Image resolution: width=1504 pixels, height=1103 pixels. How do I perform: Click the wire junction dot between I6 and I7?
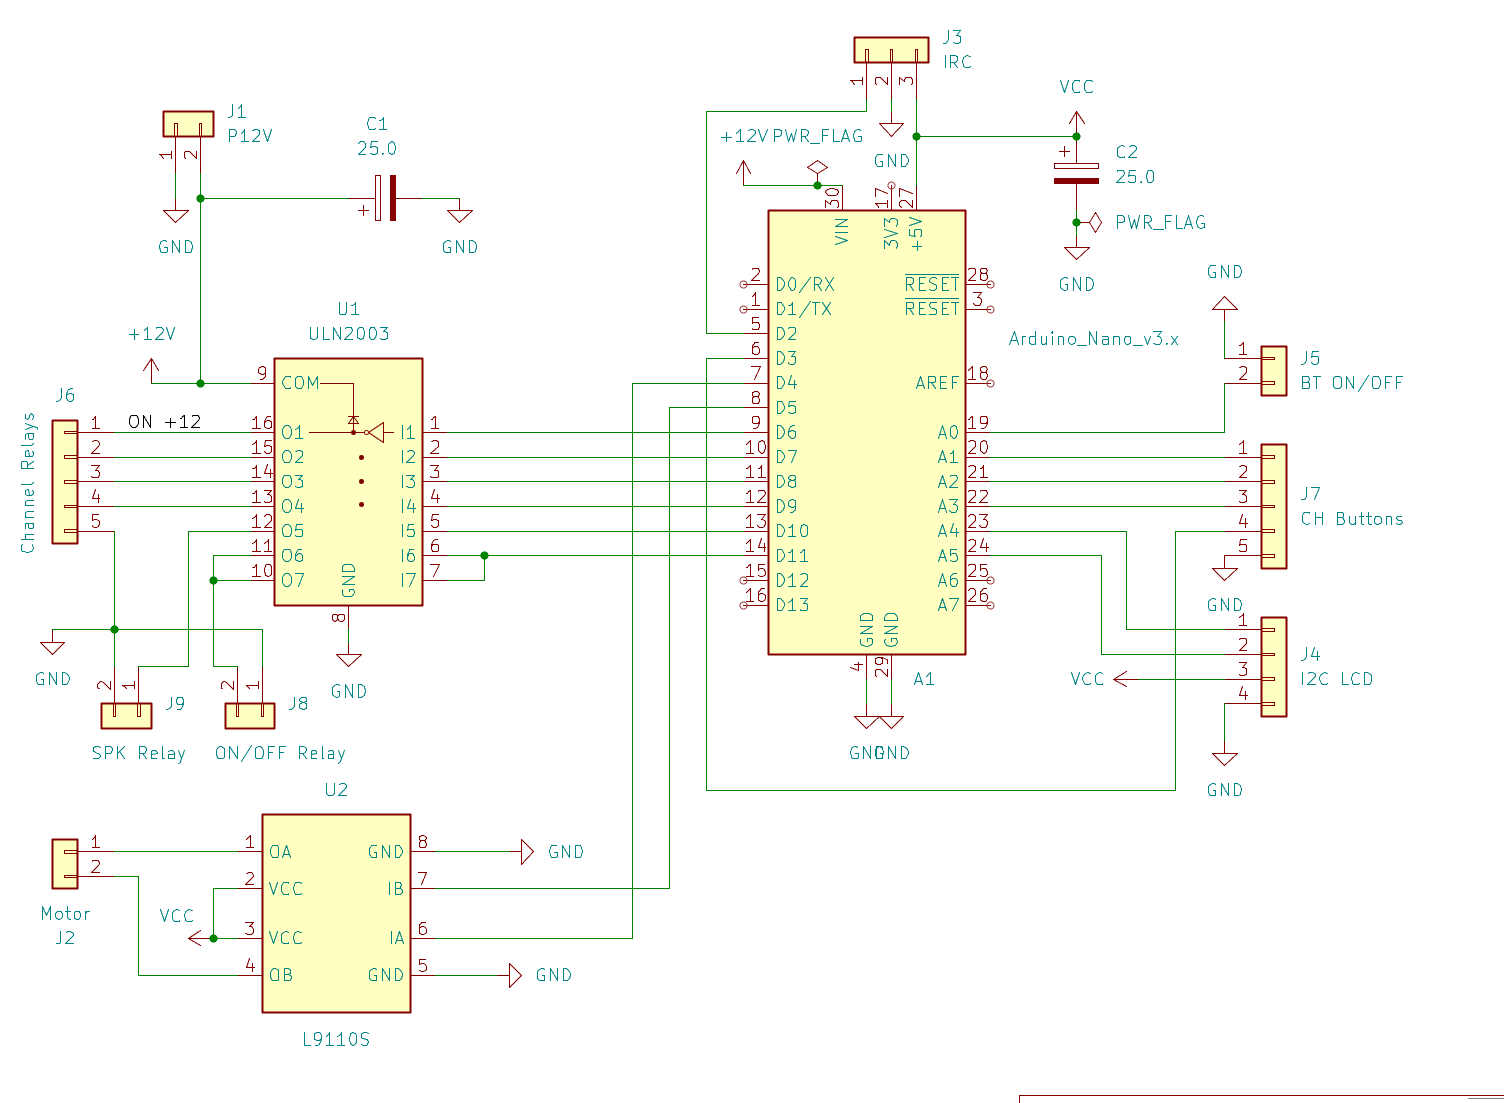(x=484, y=555)
